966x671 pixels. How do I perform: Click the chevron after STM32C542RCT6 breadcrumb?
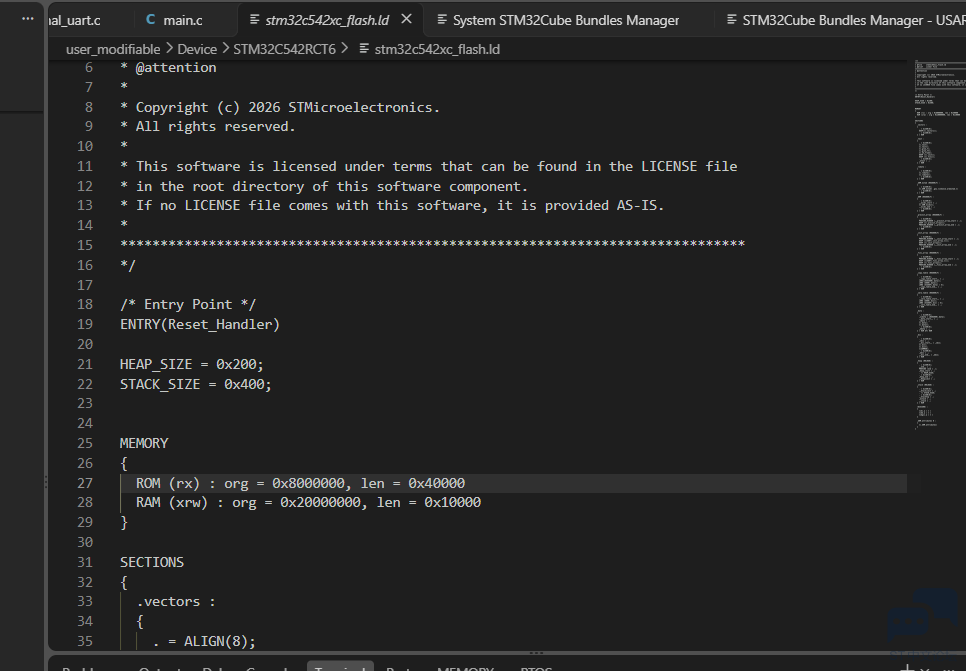(344, 48)
